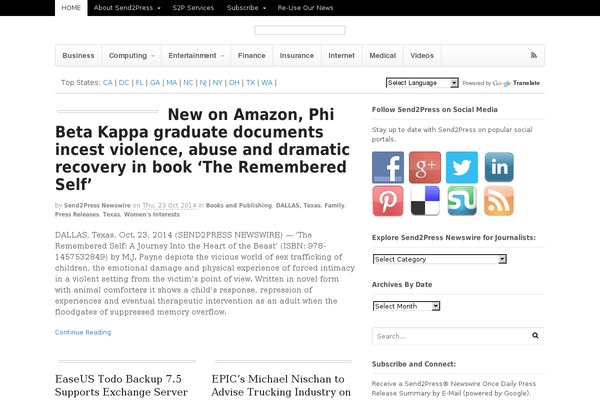Click Books and Publishing tag link

tap(239, 206)
